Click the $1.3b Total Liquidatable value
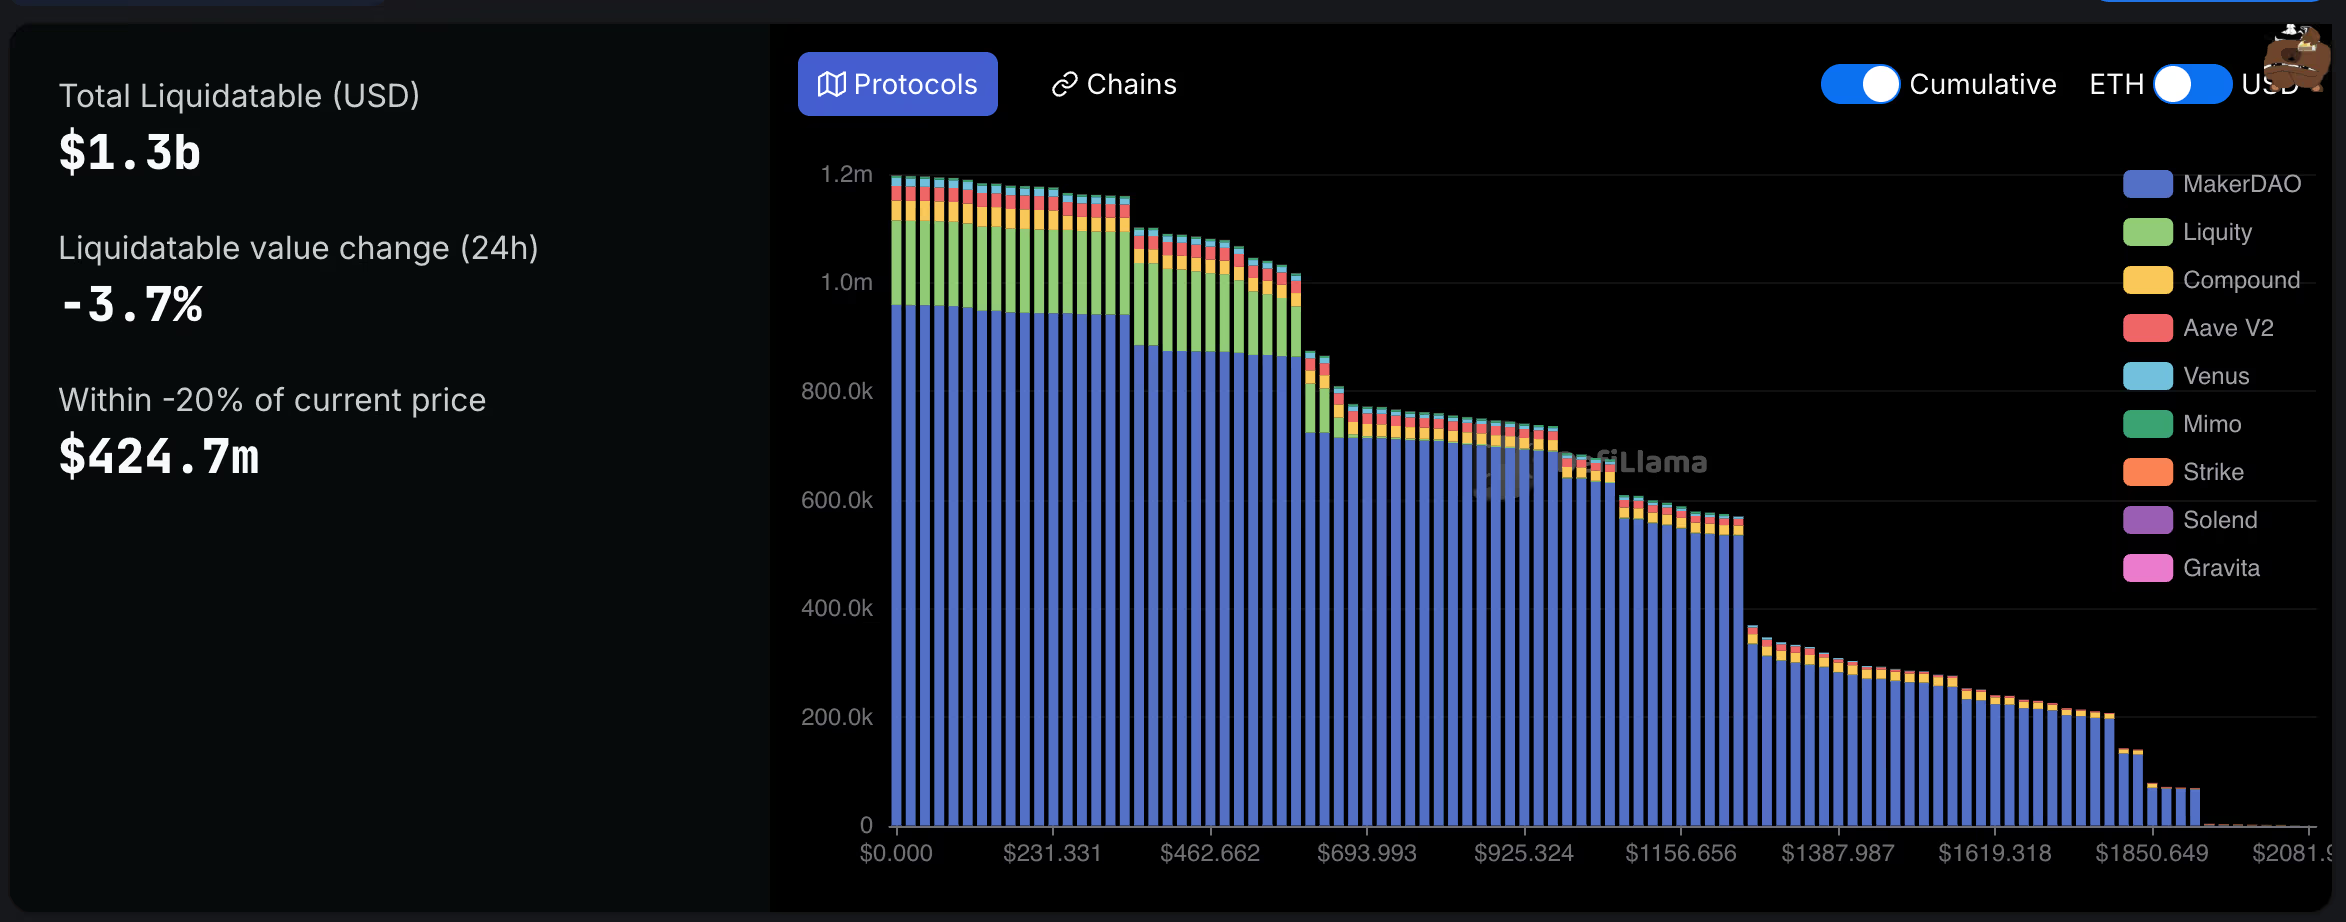 tap(130, 153)
